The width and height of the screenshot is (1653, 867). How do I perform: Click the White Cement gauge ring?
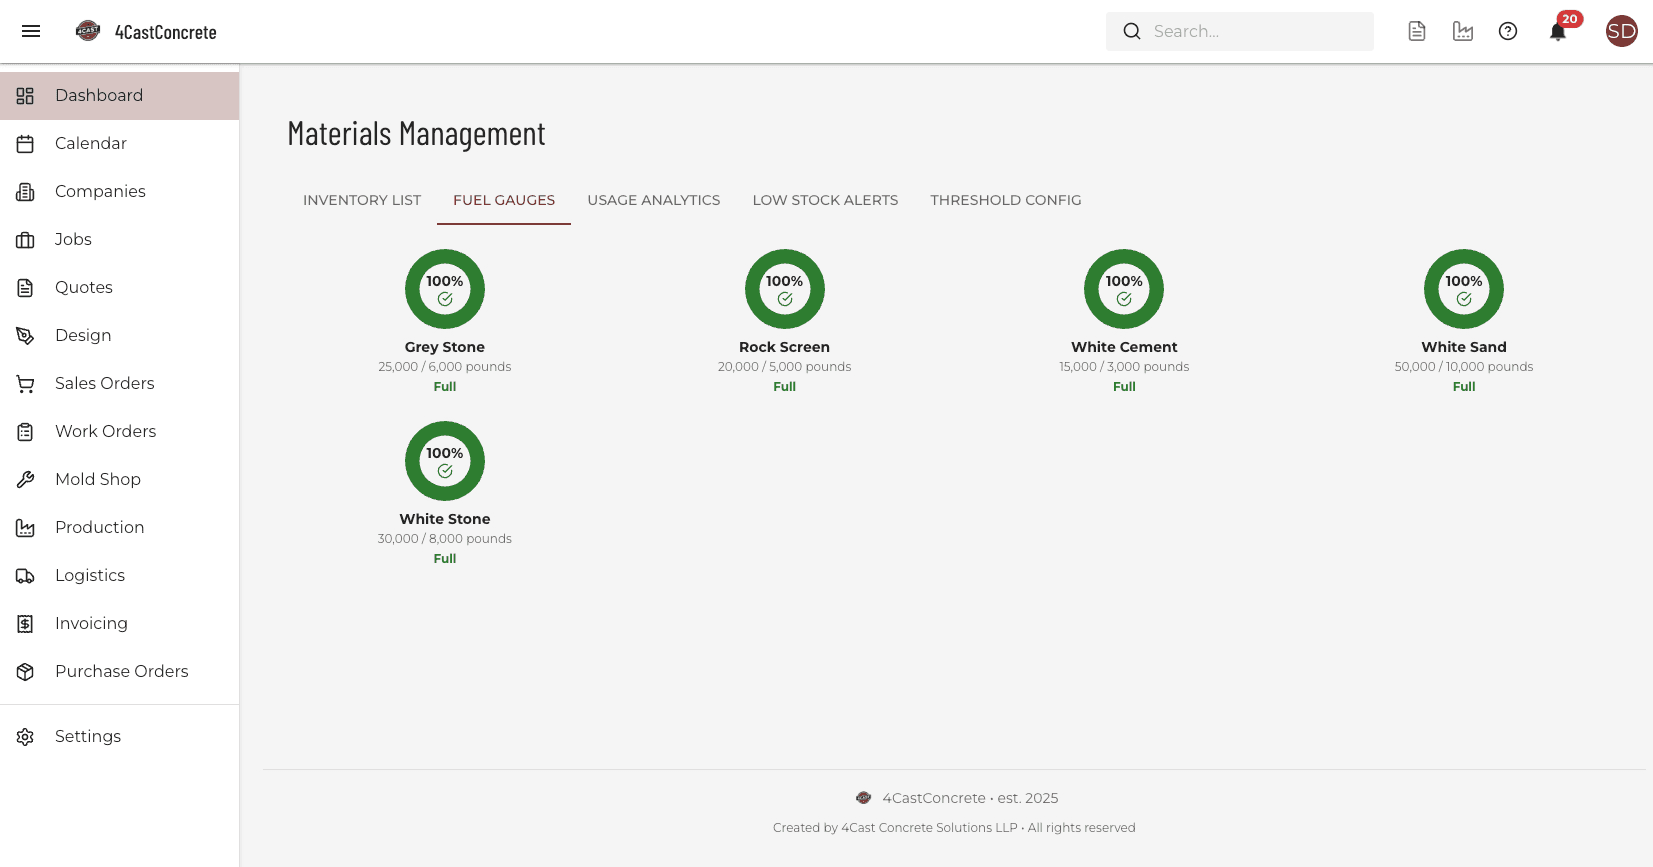tap(1124, 289)
